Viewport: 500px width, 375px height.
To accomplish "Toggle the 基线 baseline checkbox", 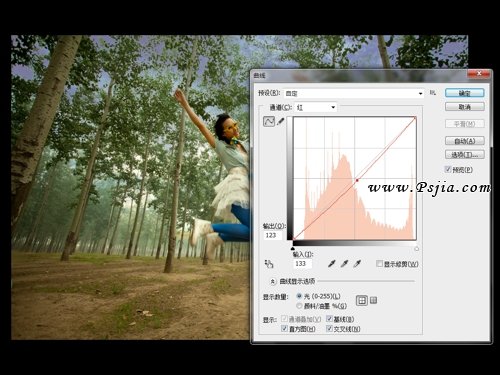I will point(329,319).
